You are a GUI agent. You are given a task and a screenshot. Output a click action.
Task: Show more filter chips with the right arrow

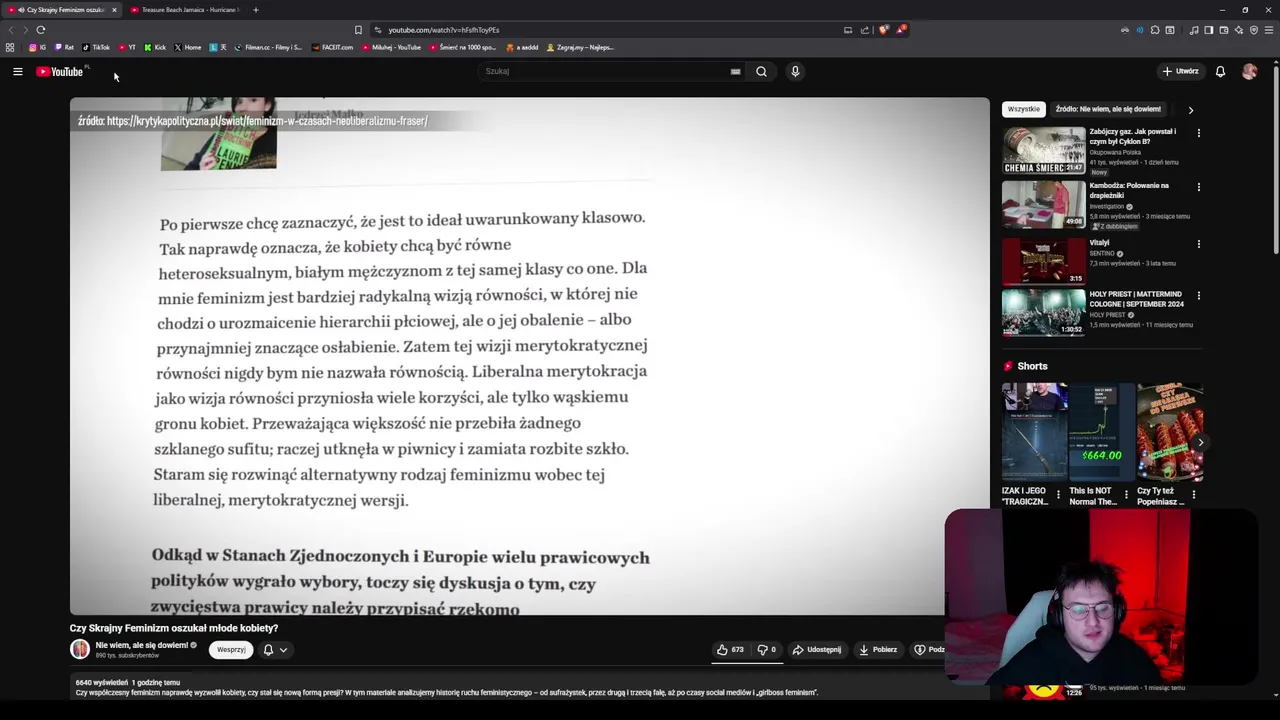pos(1190,110)
